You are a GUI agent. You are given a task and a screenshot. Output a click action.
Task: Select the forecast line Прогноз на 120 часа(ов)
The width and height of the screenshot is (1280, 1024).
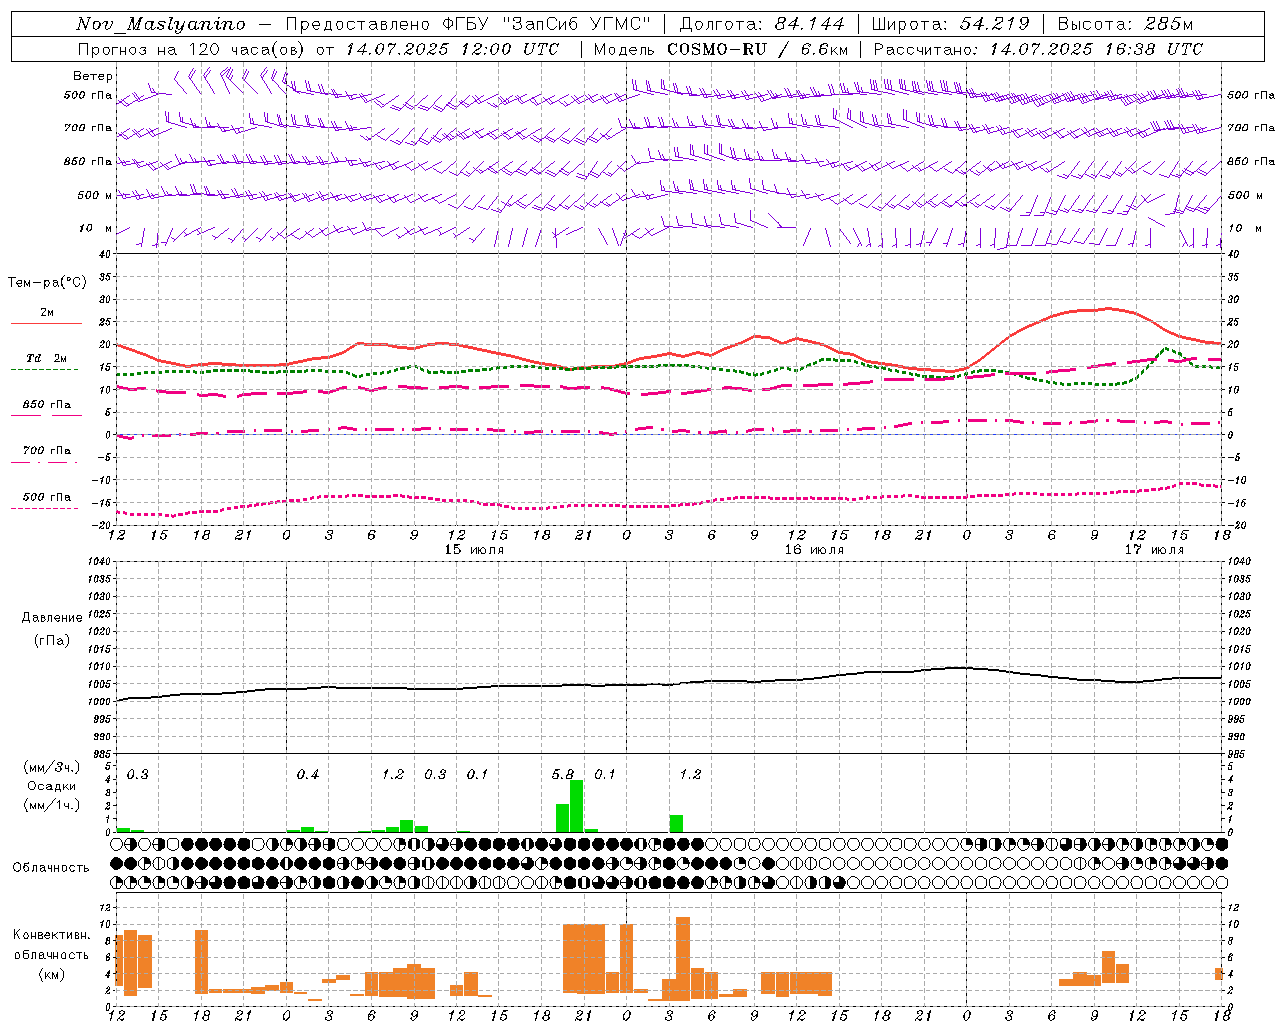click(191, 49)
